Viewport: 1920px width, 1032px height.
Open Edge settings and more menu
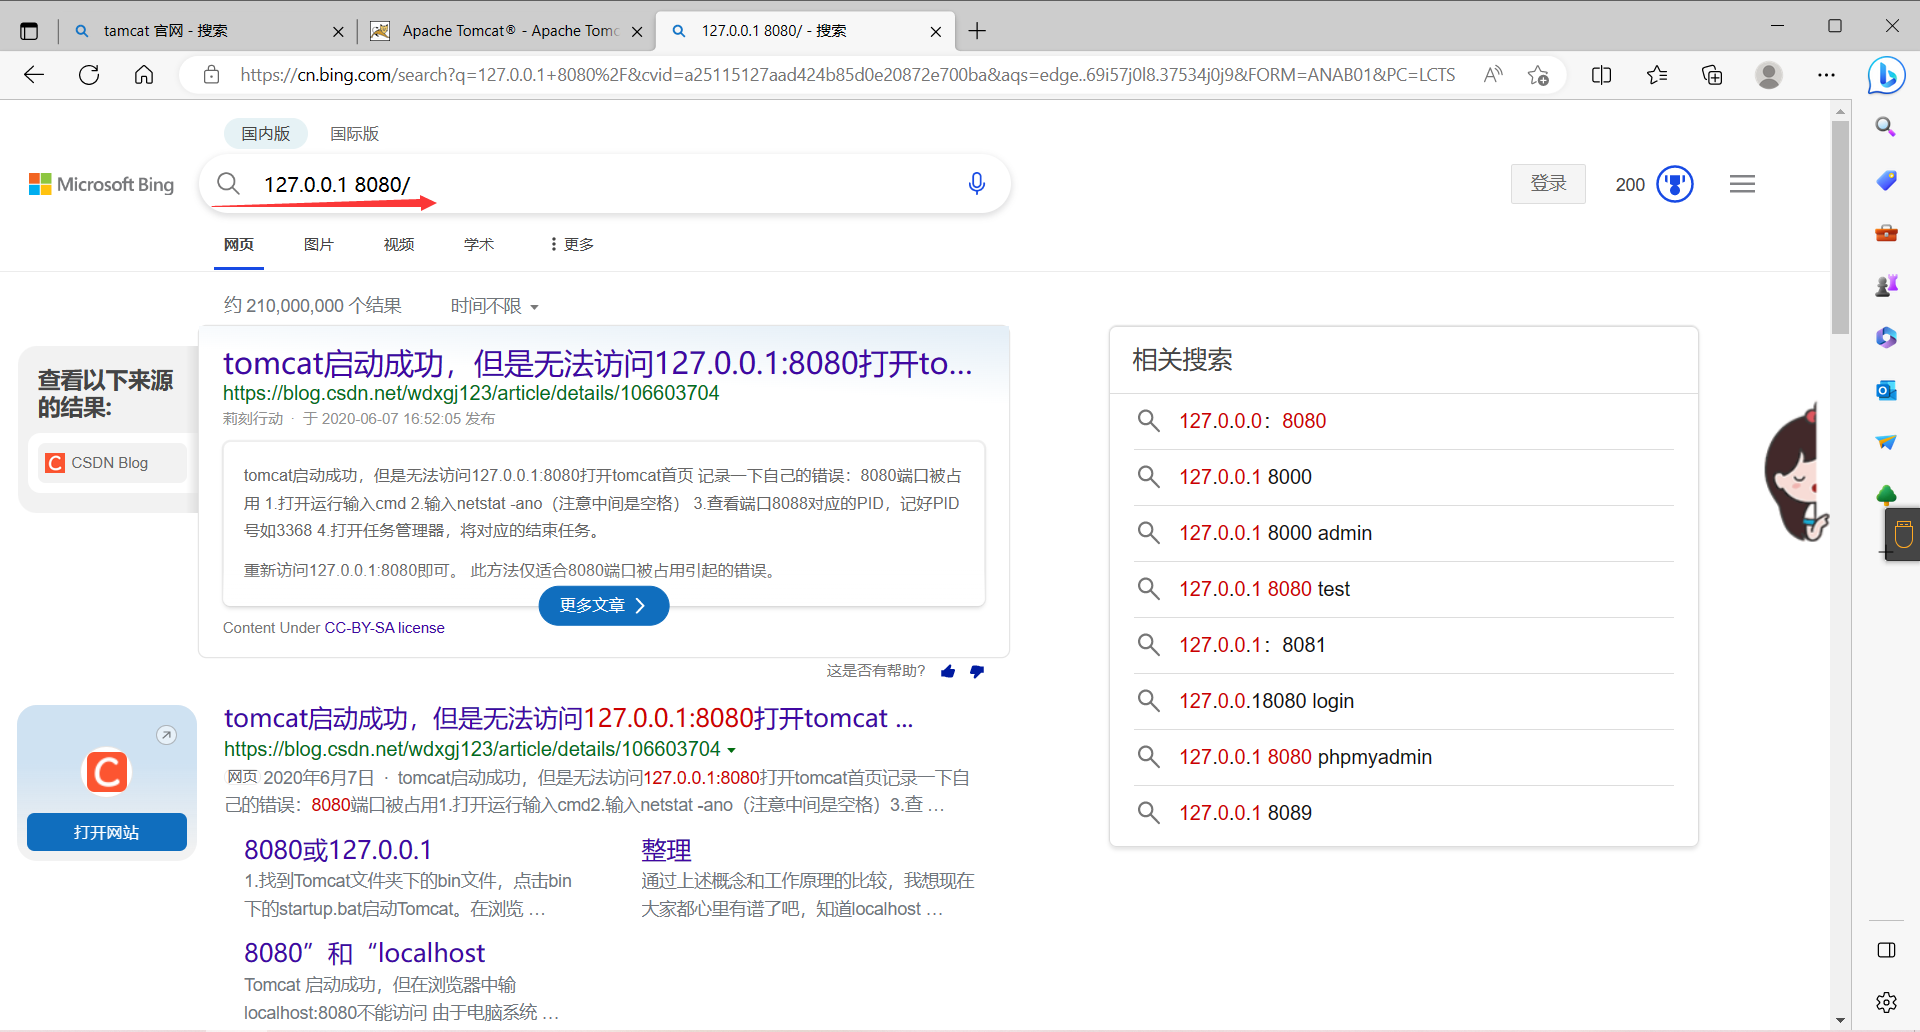click(x=1826, y=75)
